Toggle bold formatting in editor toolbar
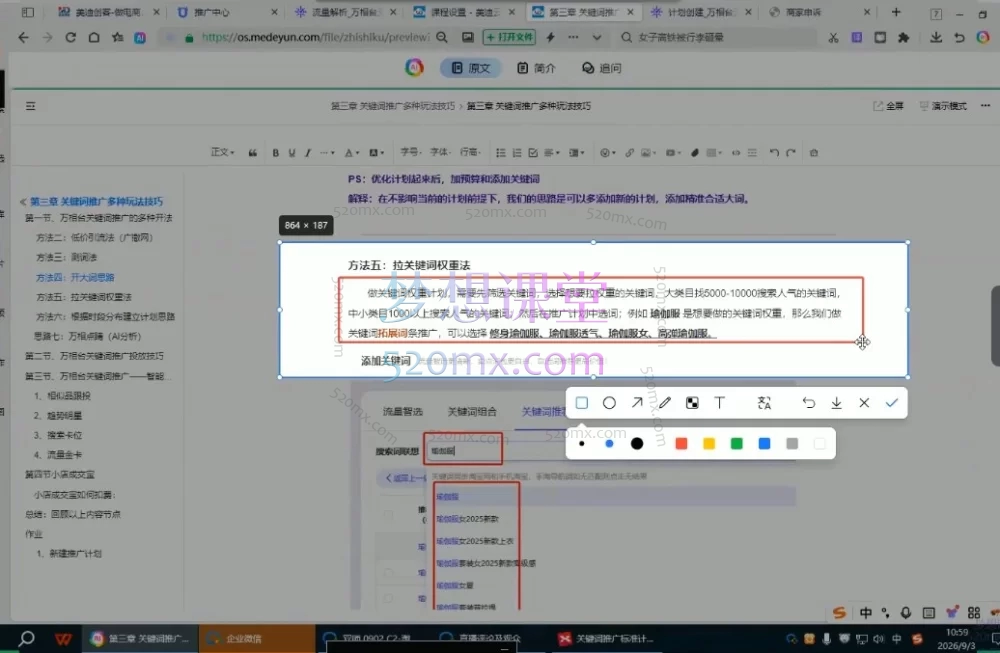This screenshot has width=1000, height=653. (x=276, y=153)
